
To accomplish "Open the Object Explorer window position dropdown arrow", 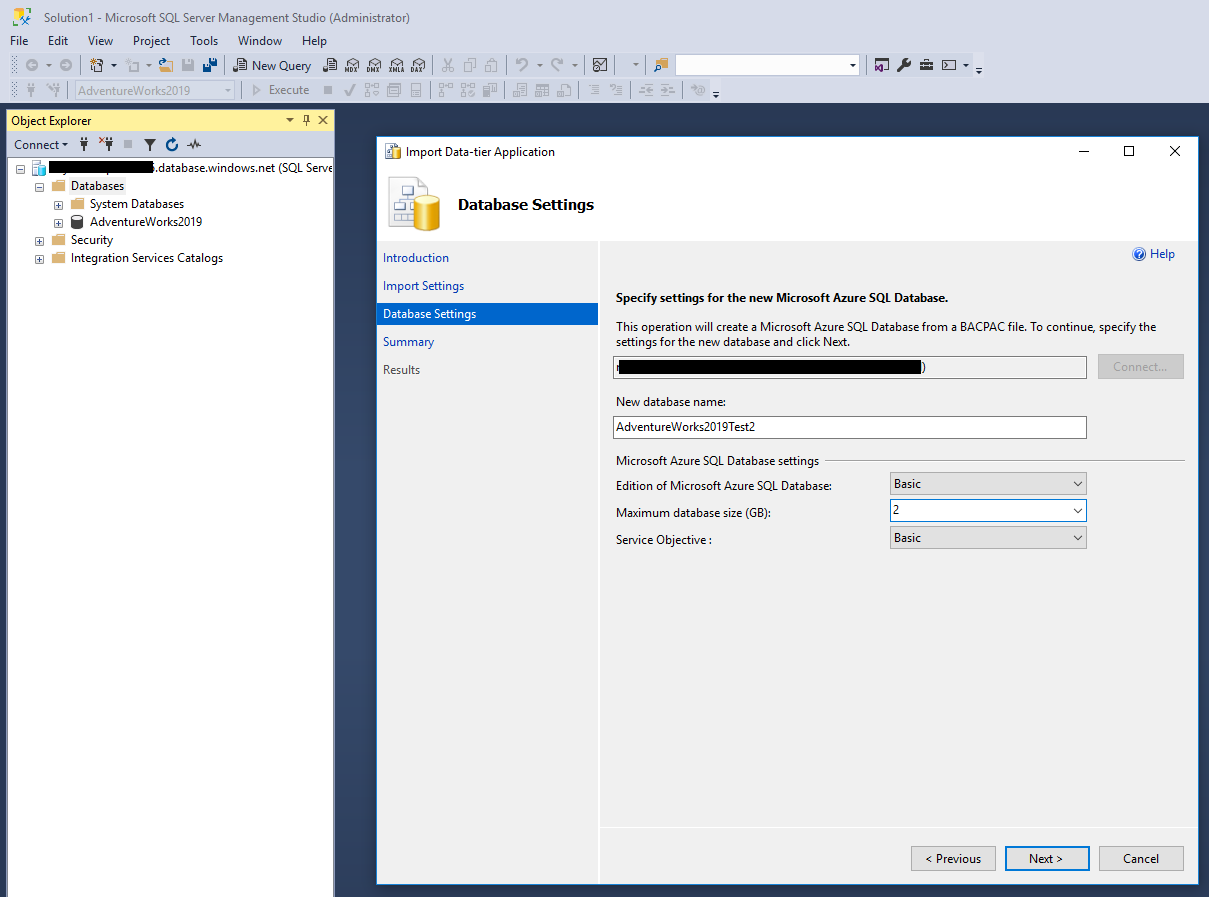I will tap(290, 120).
